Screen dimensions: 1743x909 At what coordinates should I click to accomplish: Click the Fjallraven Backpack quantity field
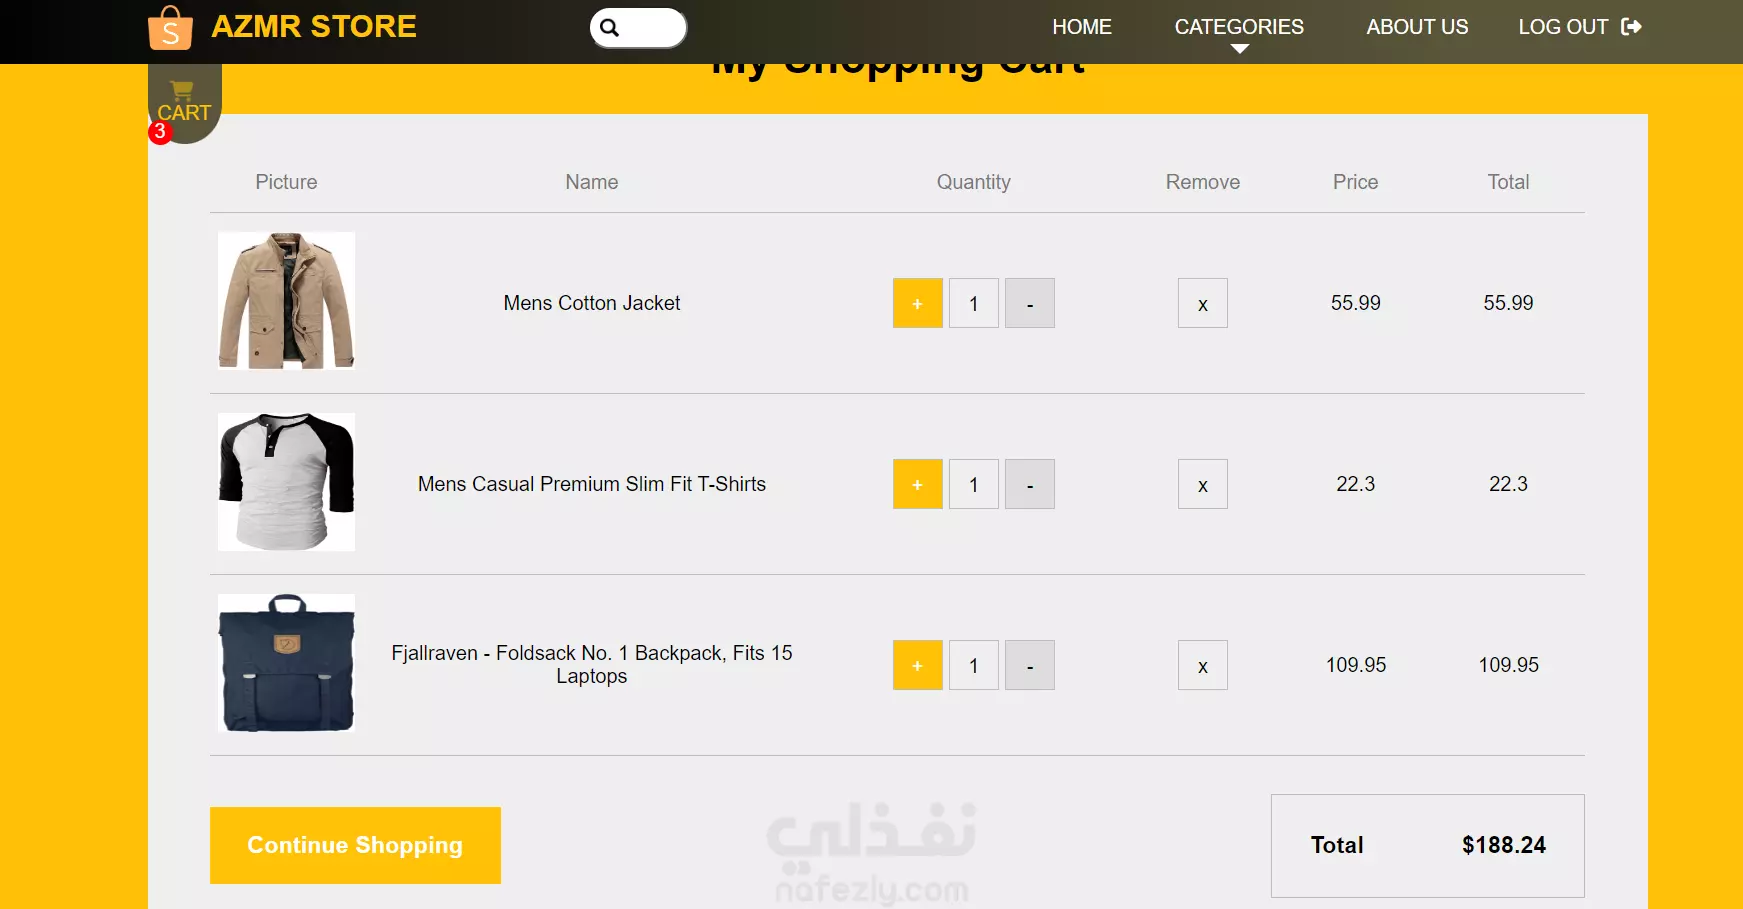pos(974,665)
